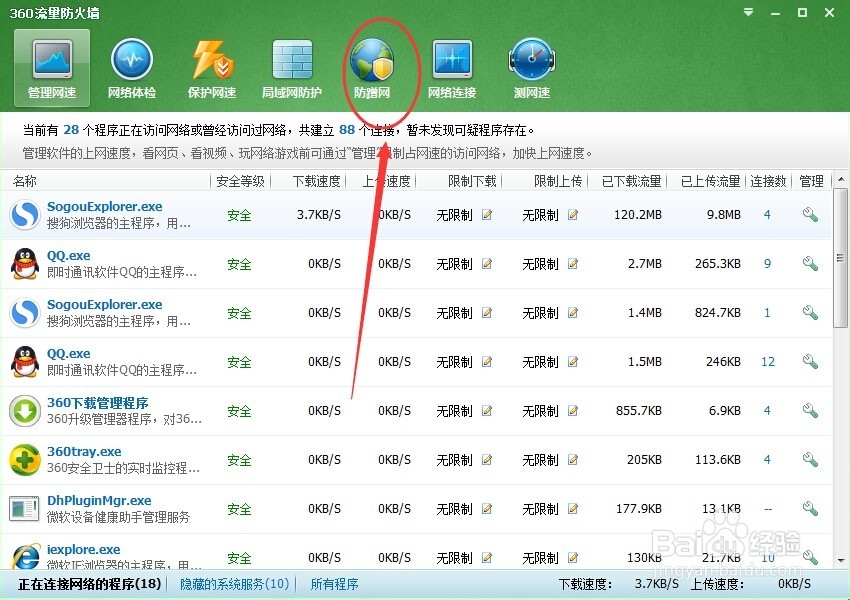This screenshot has height=600, width=850.
Task: Sort by 已上传流量 column header
Action: 711,181
